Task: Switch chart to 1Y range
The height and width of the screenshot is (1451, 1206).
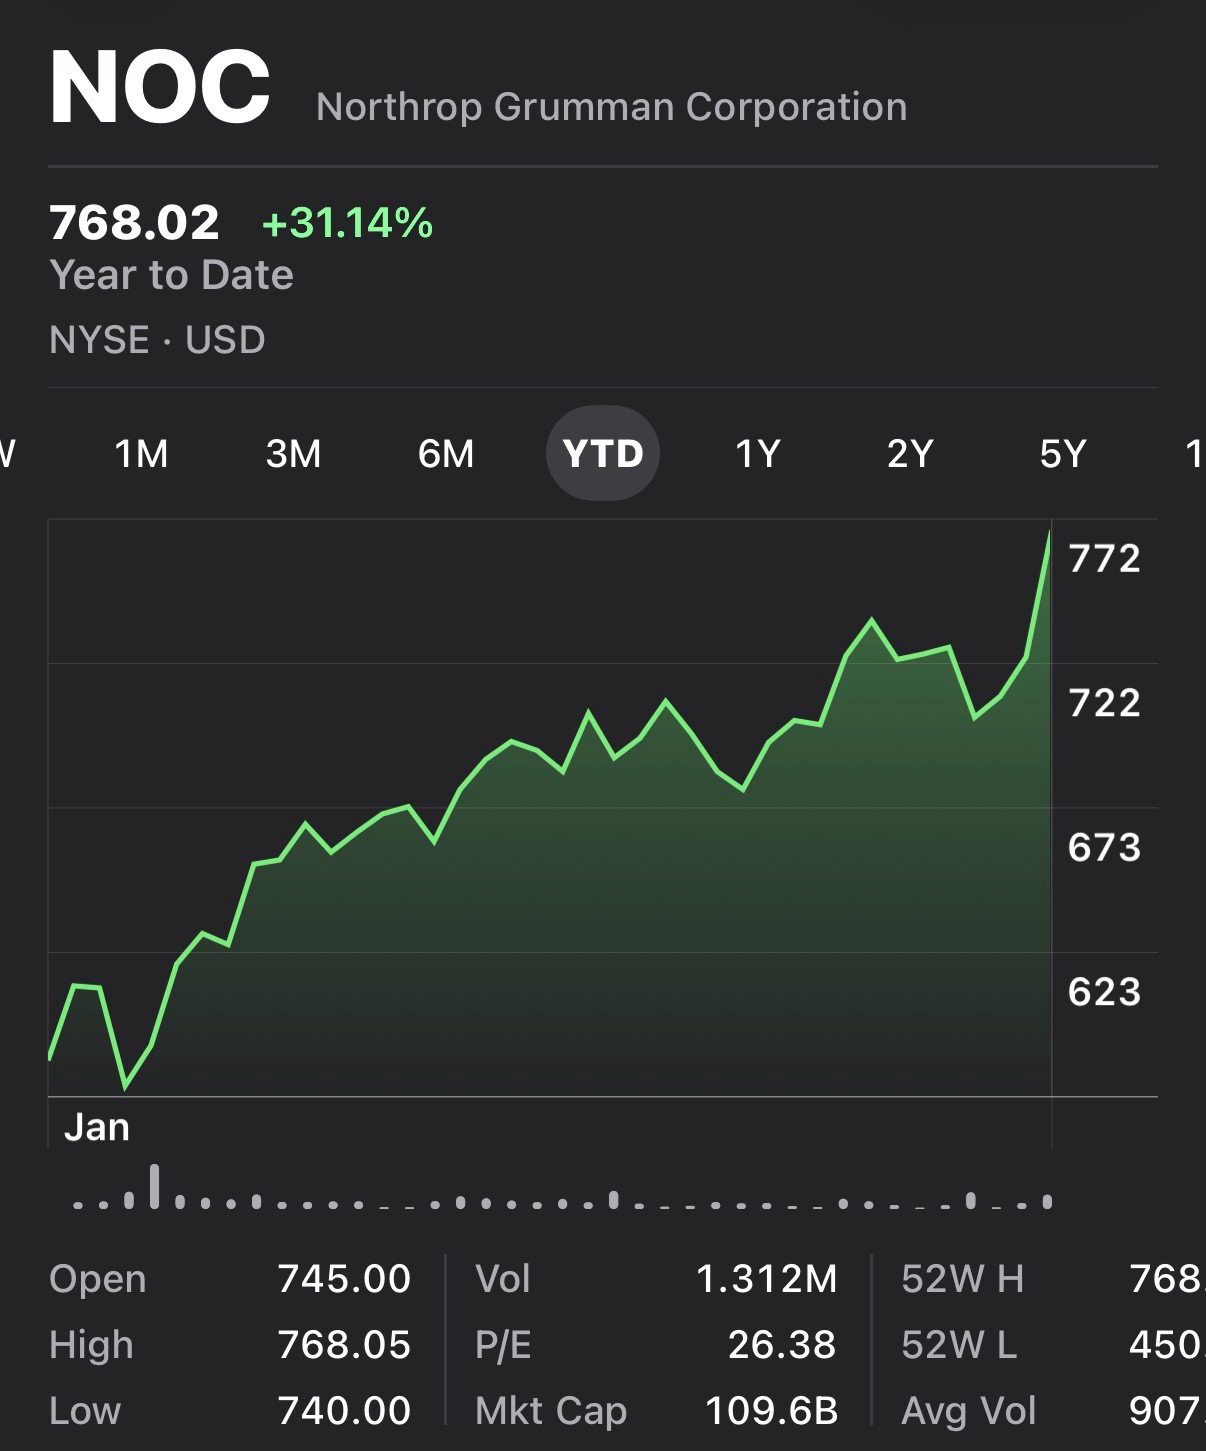Action: pos(757,454)
